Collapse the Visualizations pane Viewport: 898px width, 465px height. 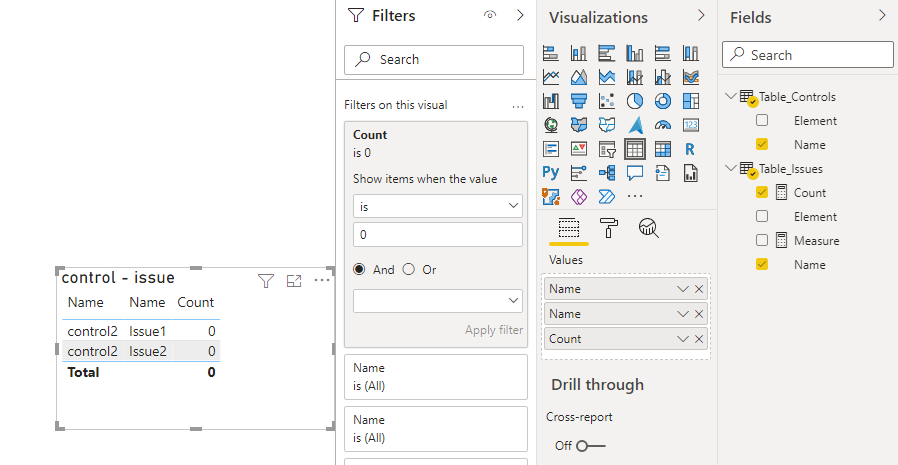click(x=701, y=15)
